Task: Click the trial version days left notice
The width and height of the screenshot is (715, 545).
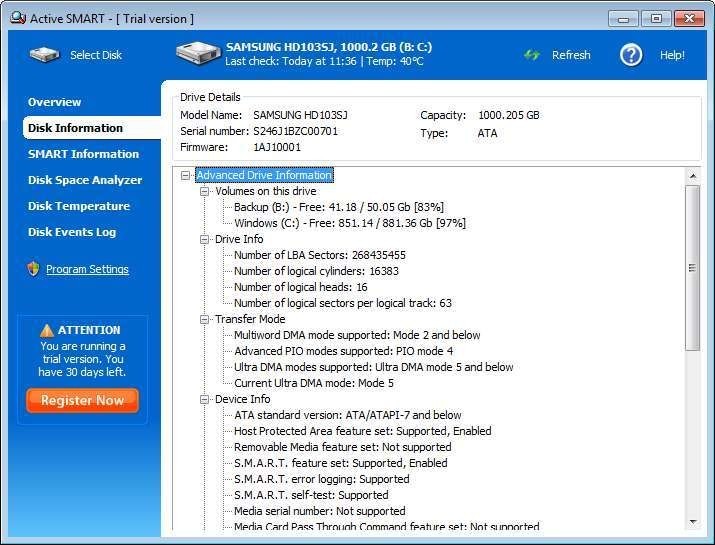Action: point(82,359)
